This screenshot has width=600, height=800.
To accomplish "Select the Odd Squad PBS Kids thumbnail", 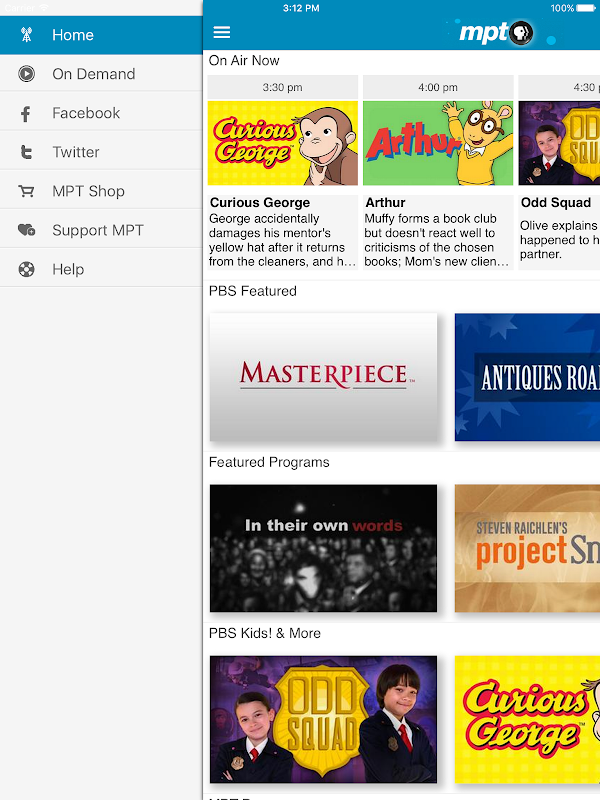I will (323, 718).
